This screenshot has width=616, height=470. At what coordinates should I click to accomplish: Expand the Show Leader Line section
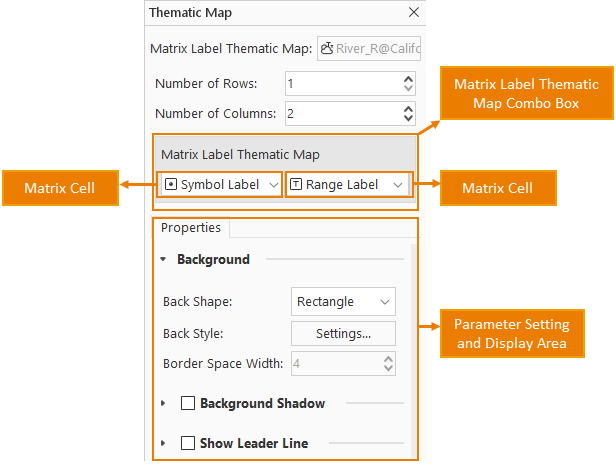pyautogui.click(x=164, y=443)
